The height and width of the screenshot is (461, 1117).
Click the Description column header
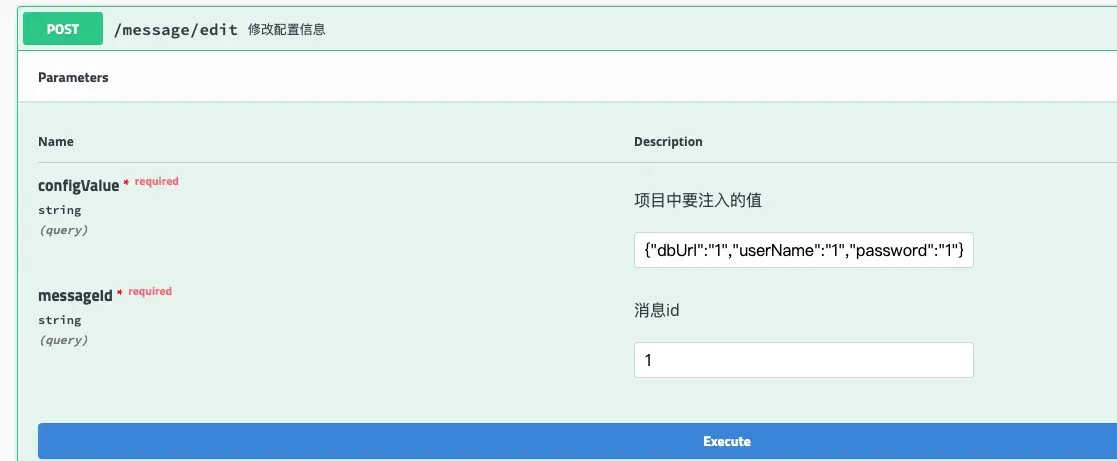click(x=668, y=142)
